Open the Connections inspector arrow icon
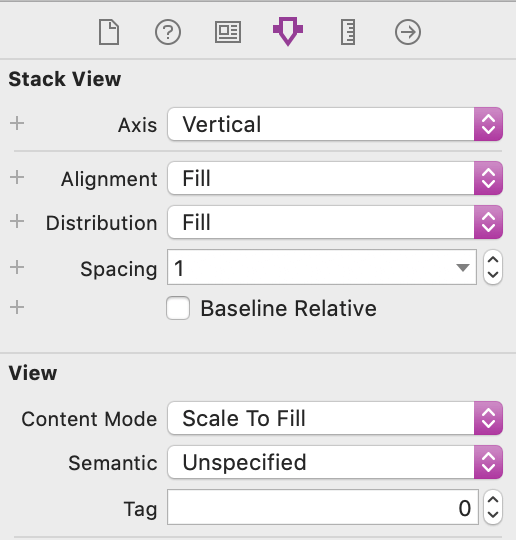Screen dimensions: 516x540 tap(408, 32)
